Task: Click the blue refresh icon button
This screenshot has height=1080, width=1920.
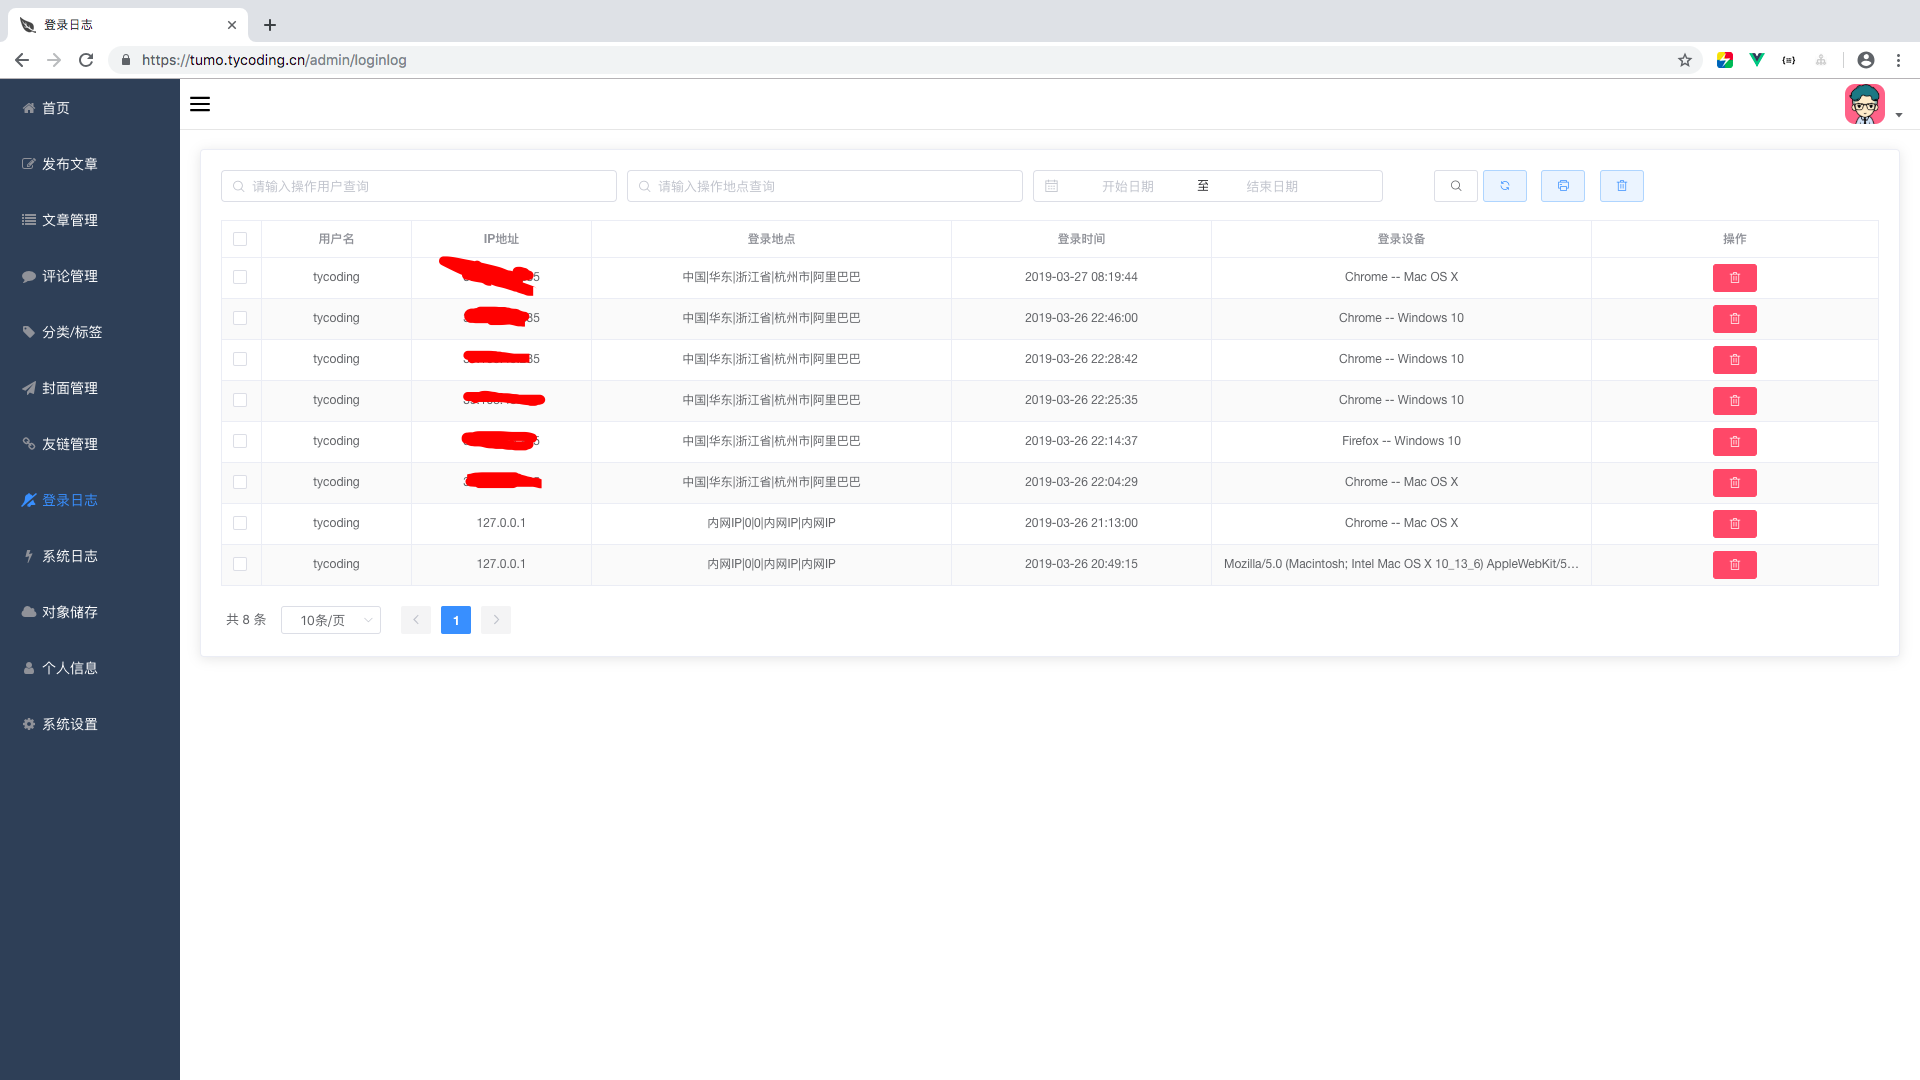Action: [x=1505, y=186]
